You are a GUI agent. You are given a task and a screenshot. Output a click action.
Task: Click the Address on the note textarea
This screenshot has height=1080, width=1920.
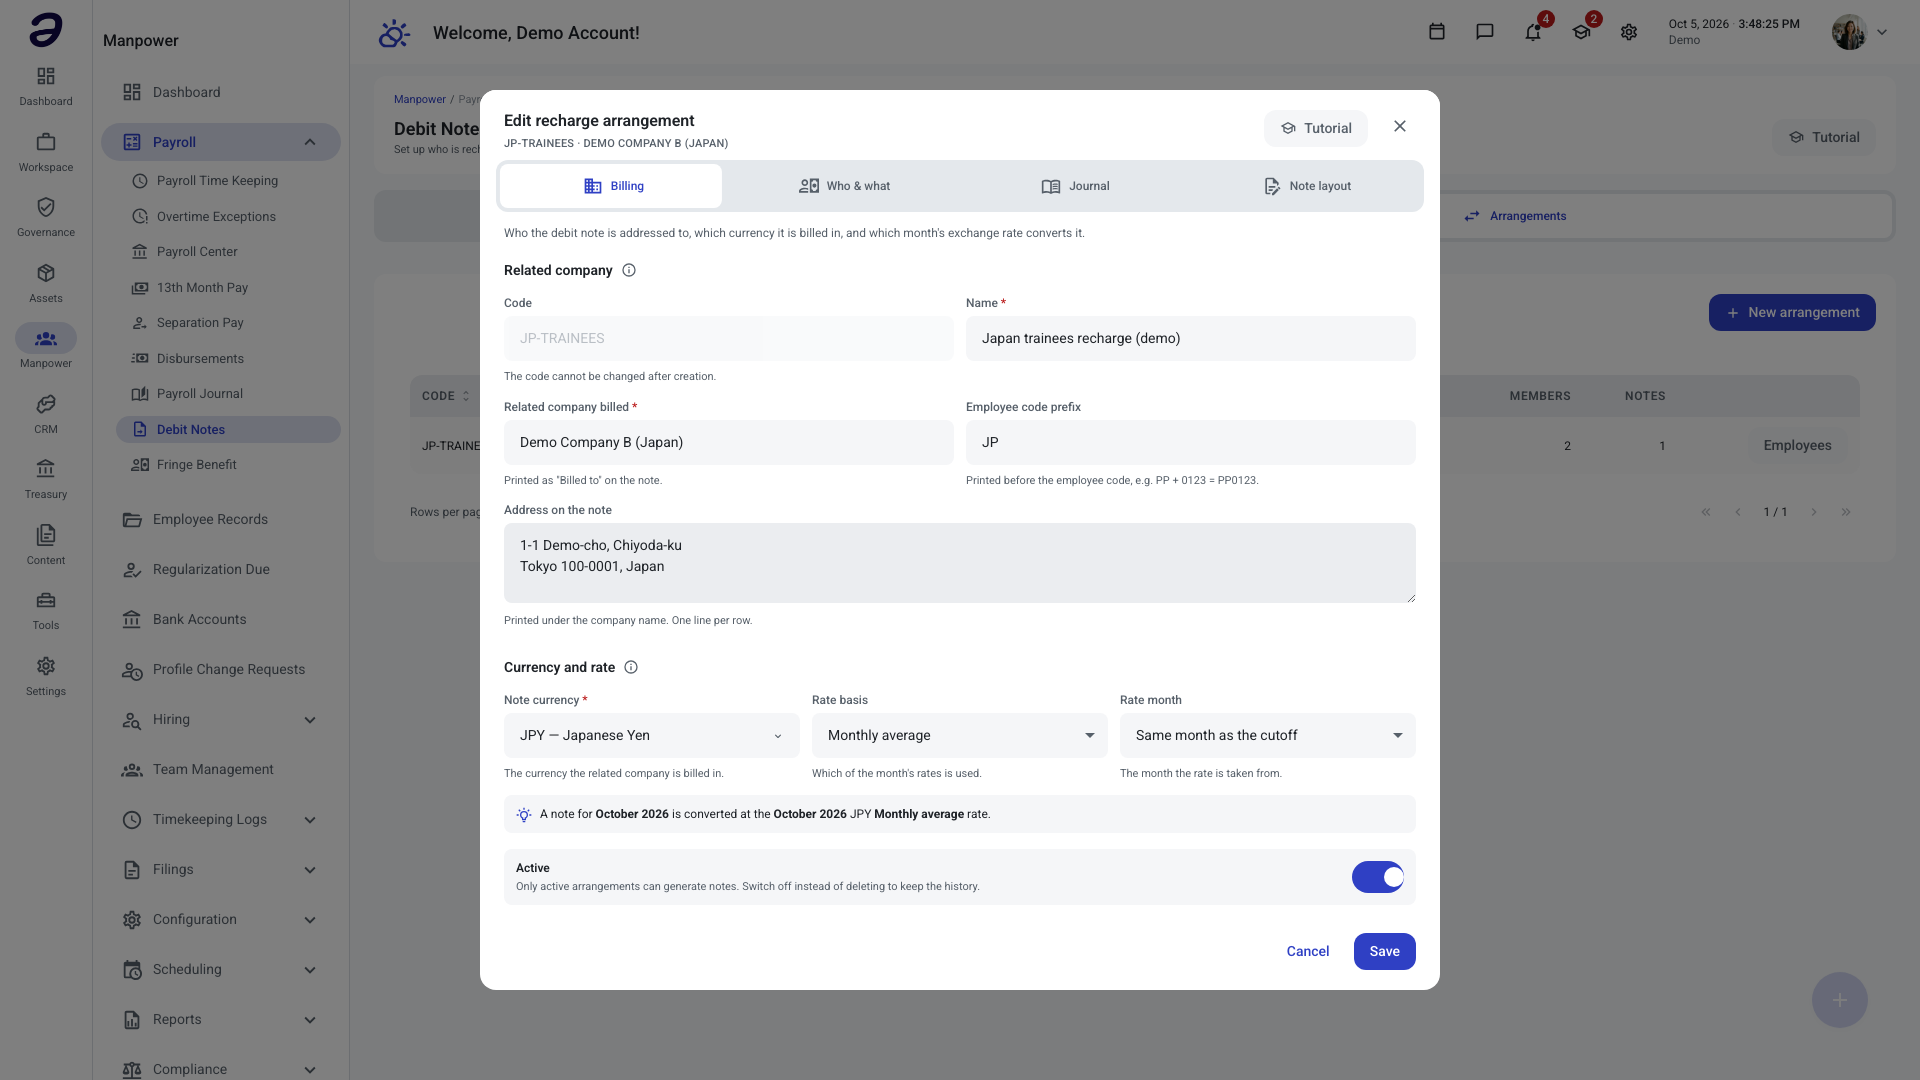point(960,563)
